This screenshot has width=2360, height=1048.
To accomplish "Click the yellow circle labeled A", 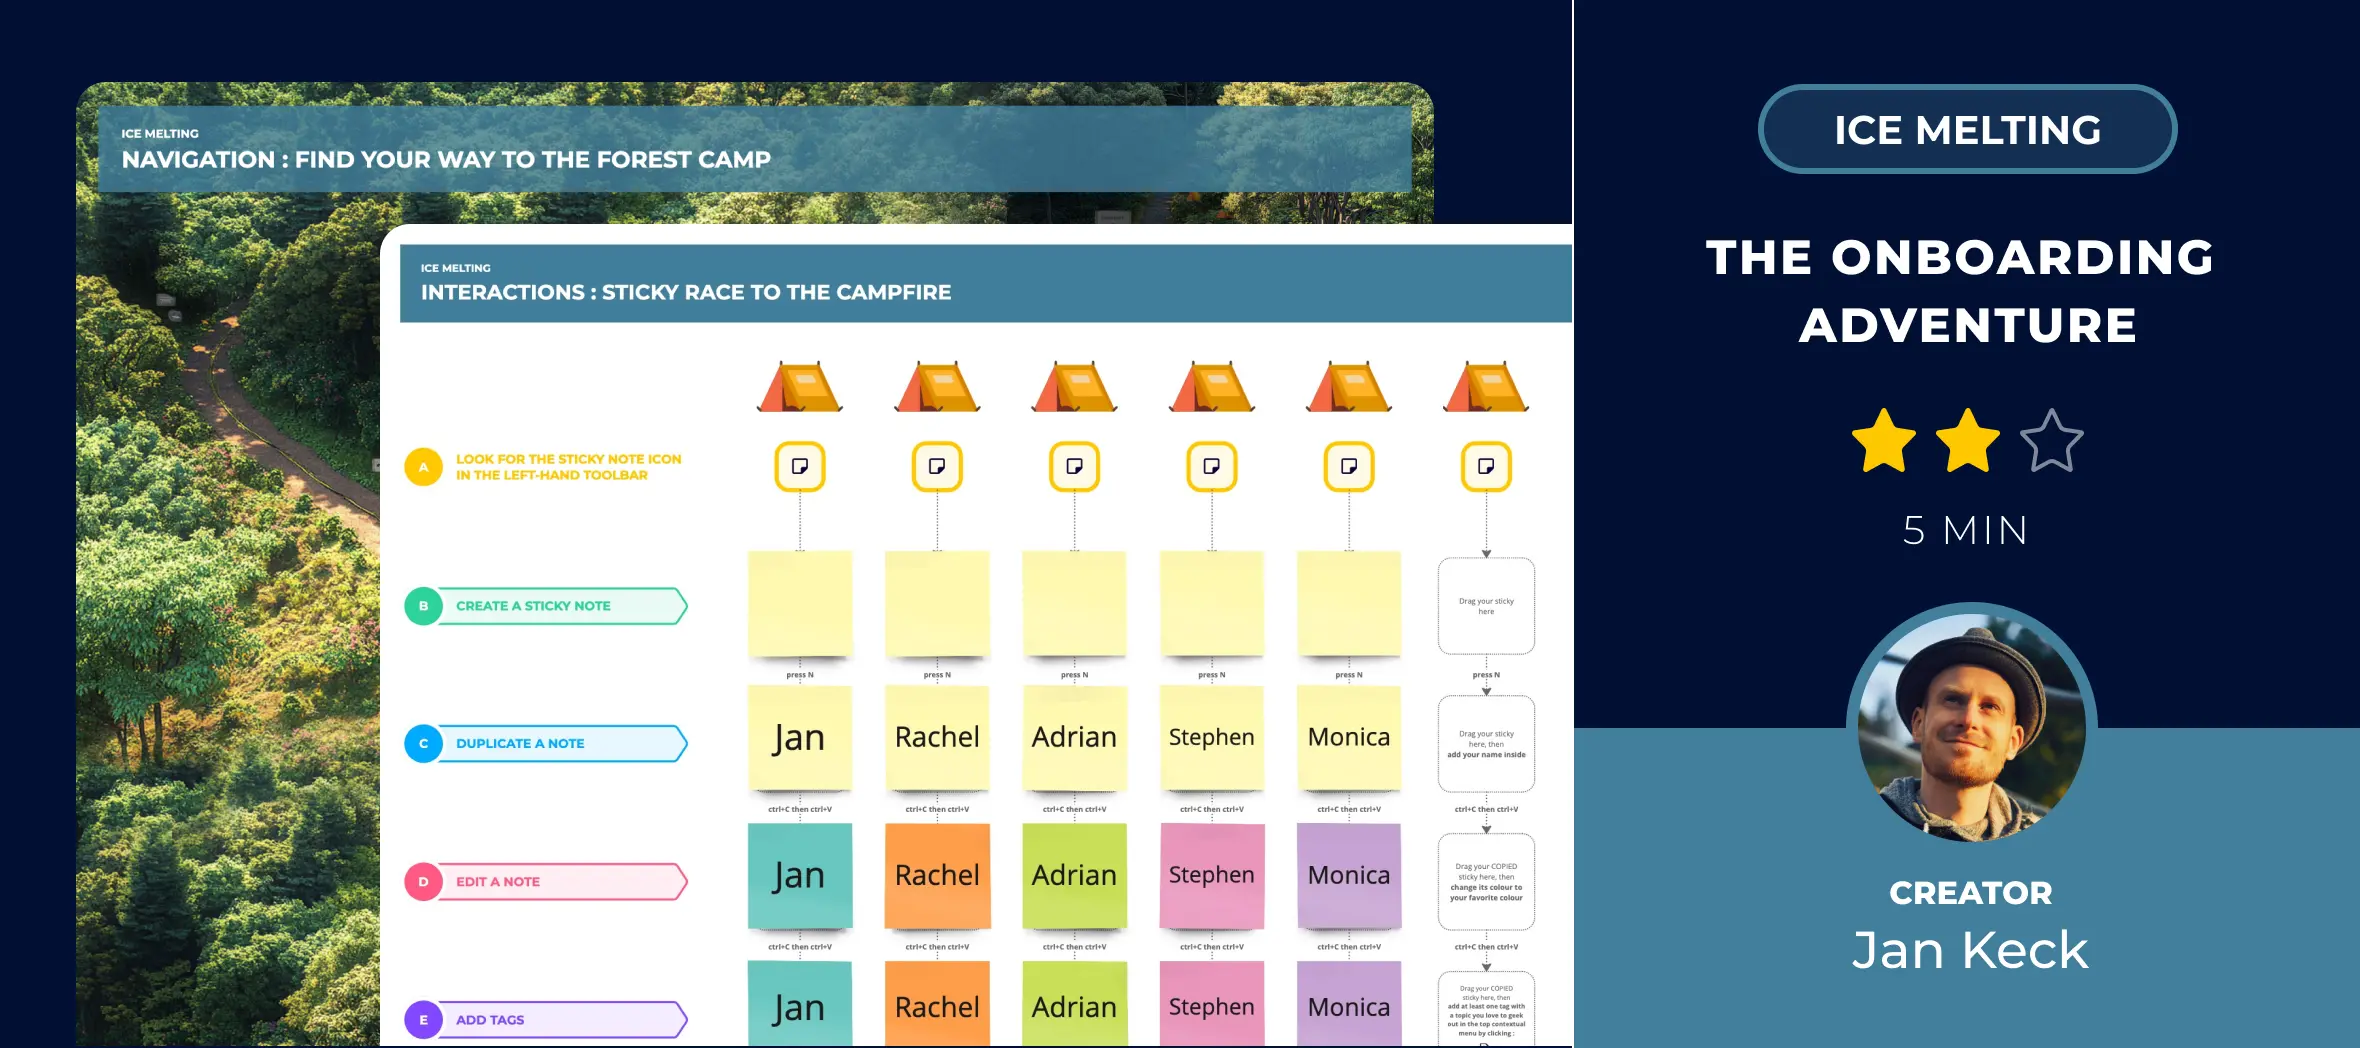I will coord(423,467).
